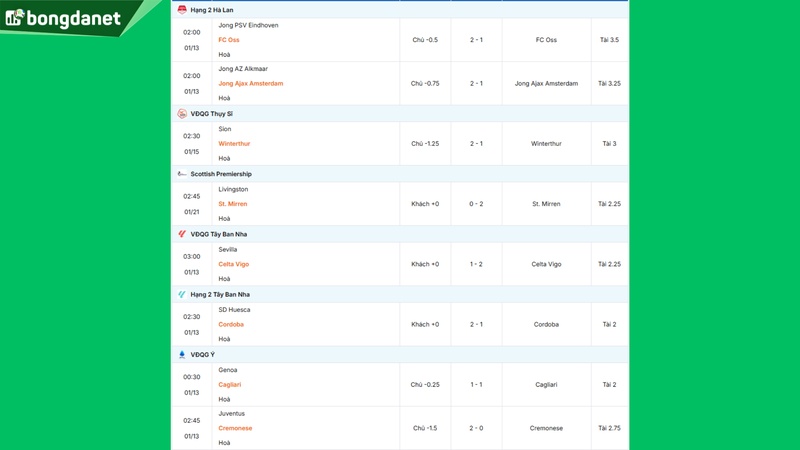Screen dimensions: 800x450
Task: Select St. Mirren highlighted team name
Action: (232, 204)
